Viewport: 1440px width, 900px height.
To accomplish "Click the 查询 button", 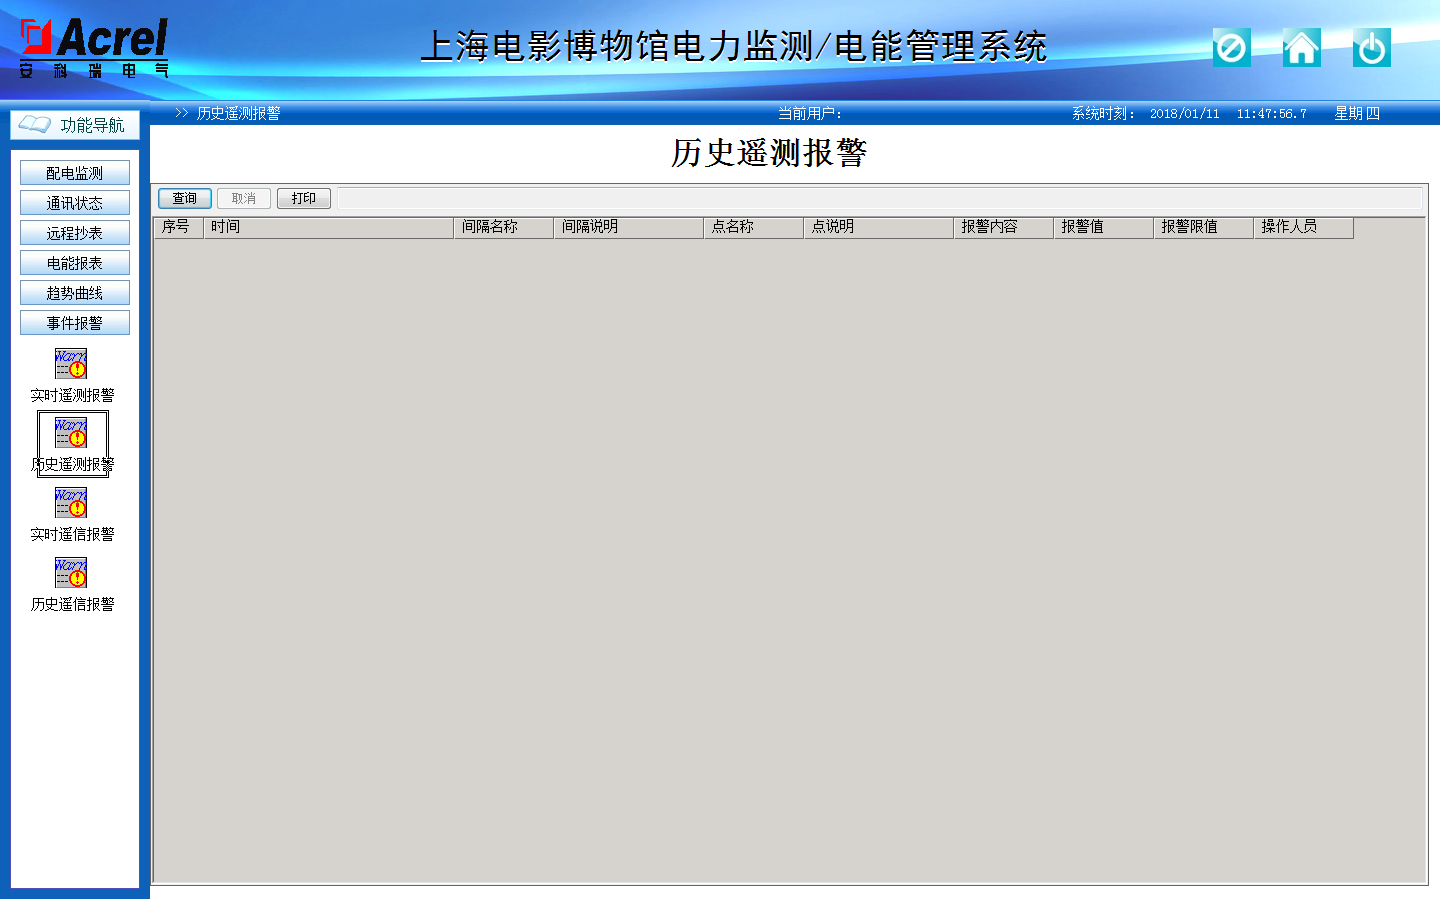I will pos(185,198).
